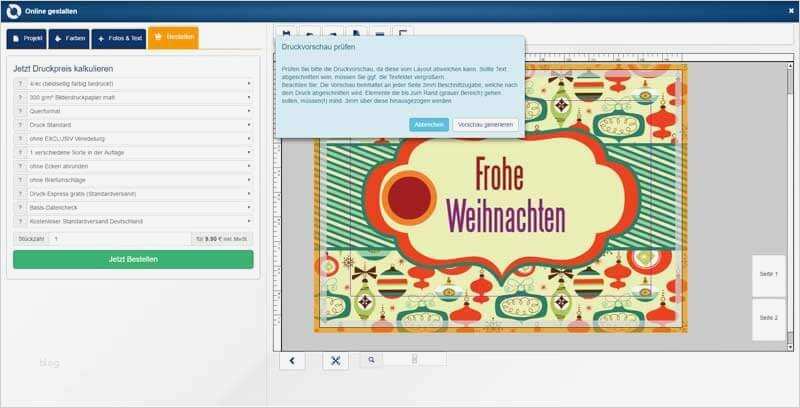Screen dimensions: 800x408
Task: Open the Querformat format dropdown
Action: [x=139, y=111]
